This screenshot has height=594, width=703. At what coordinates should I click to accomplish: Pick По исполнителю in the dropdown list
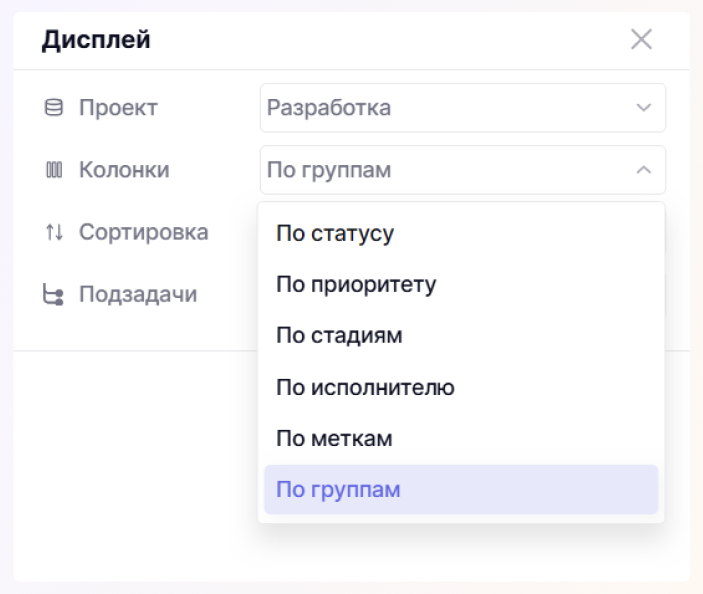click(x=365, y=387)
